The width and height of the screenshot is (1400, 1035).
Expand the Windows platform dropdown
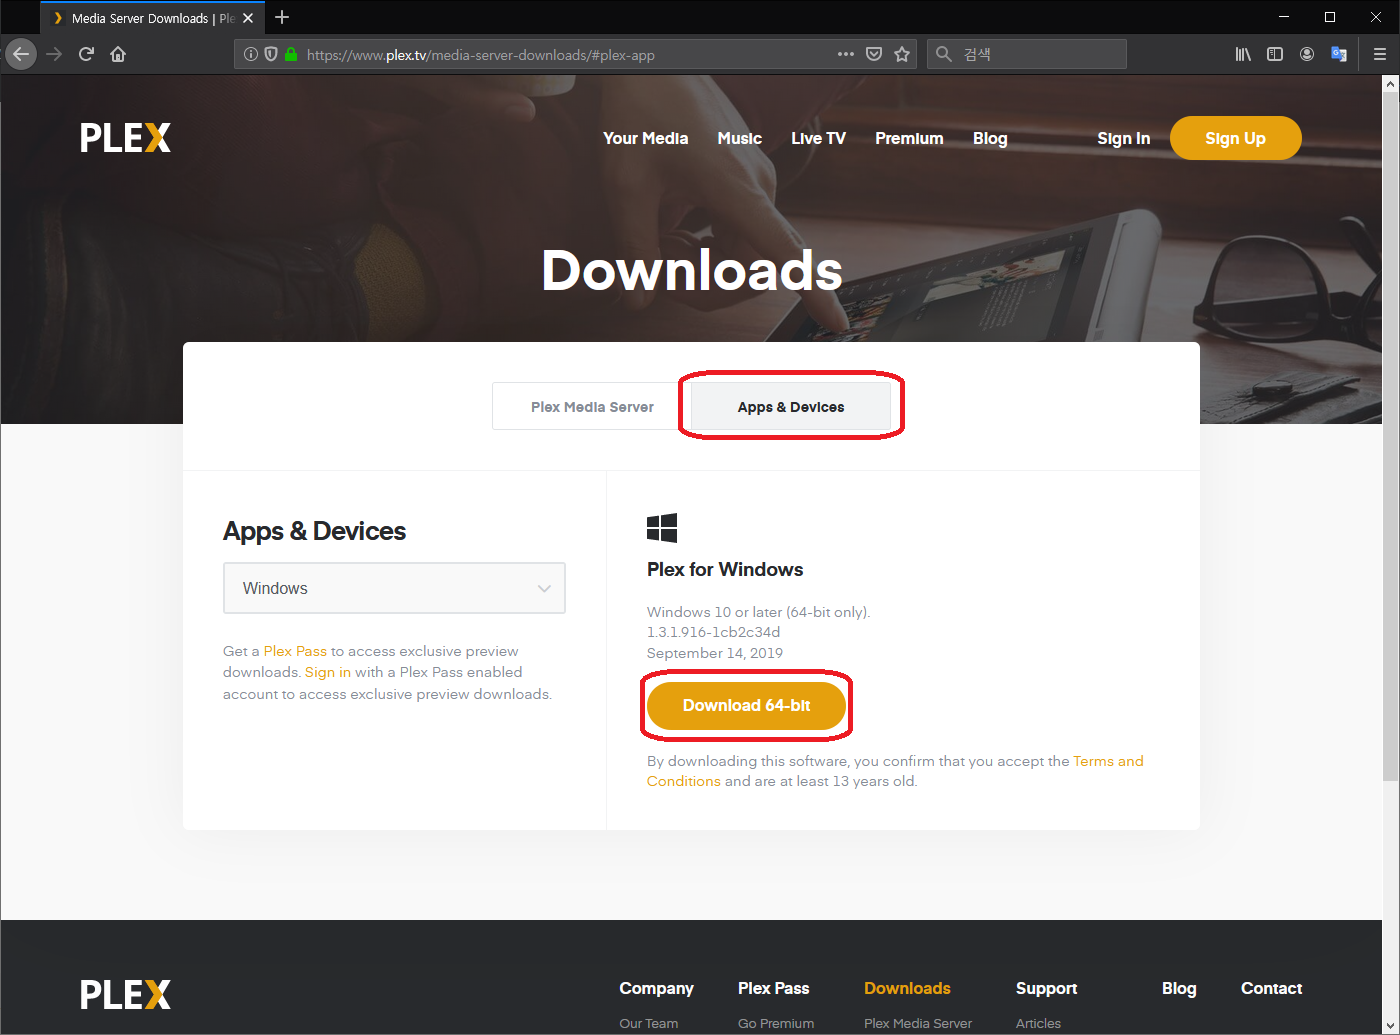coord(394,588)
